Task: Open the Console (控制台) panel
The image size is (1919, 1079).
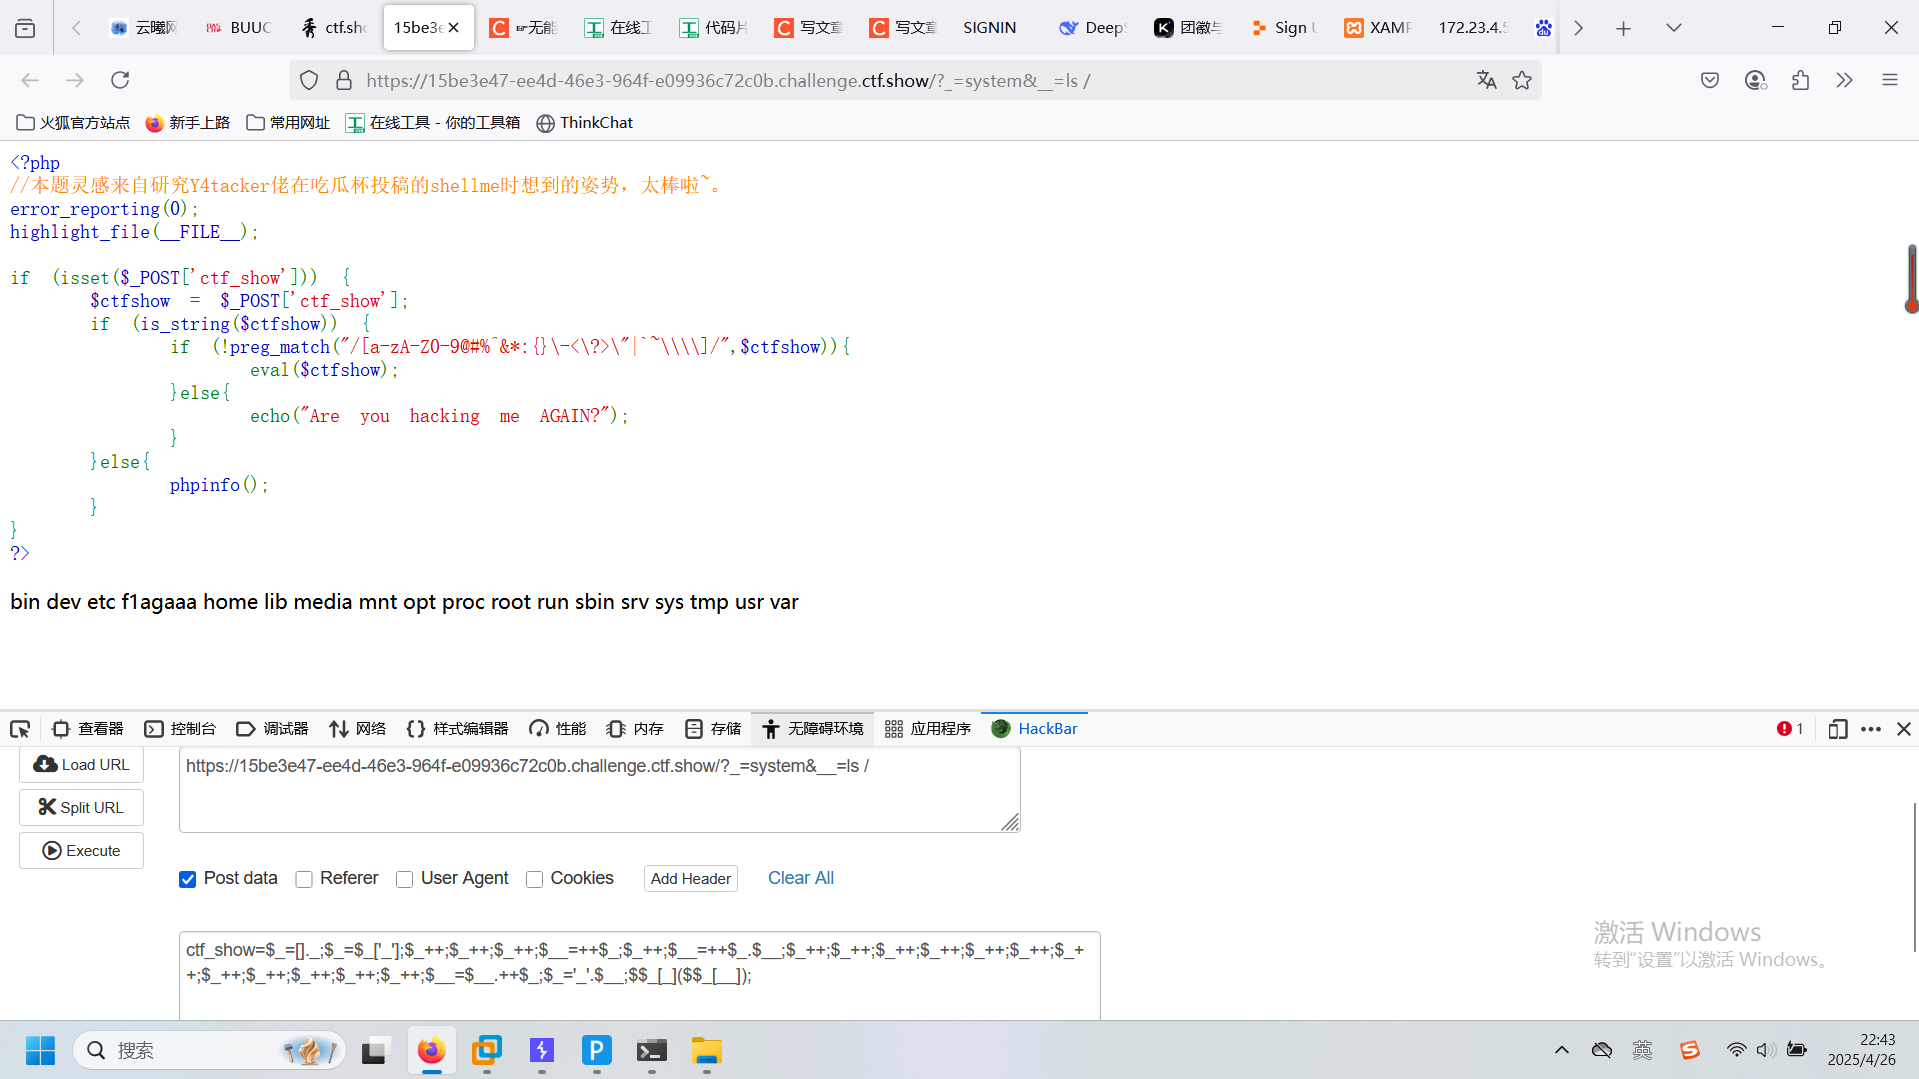Action: pos(180,729)
